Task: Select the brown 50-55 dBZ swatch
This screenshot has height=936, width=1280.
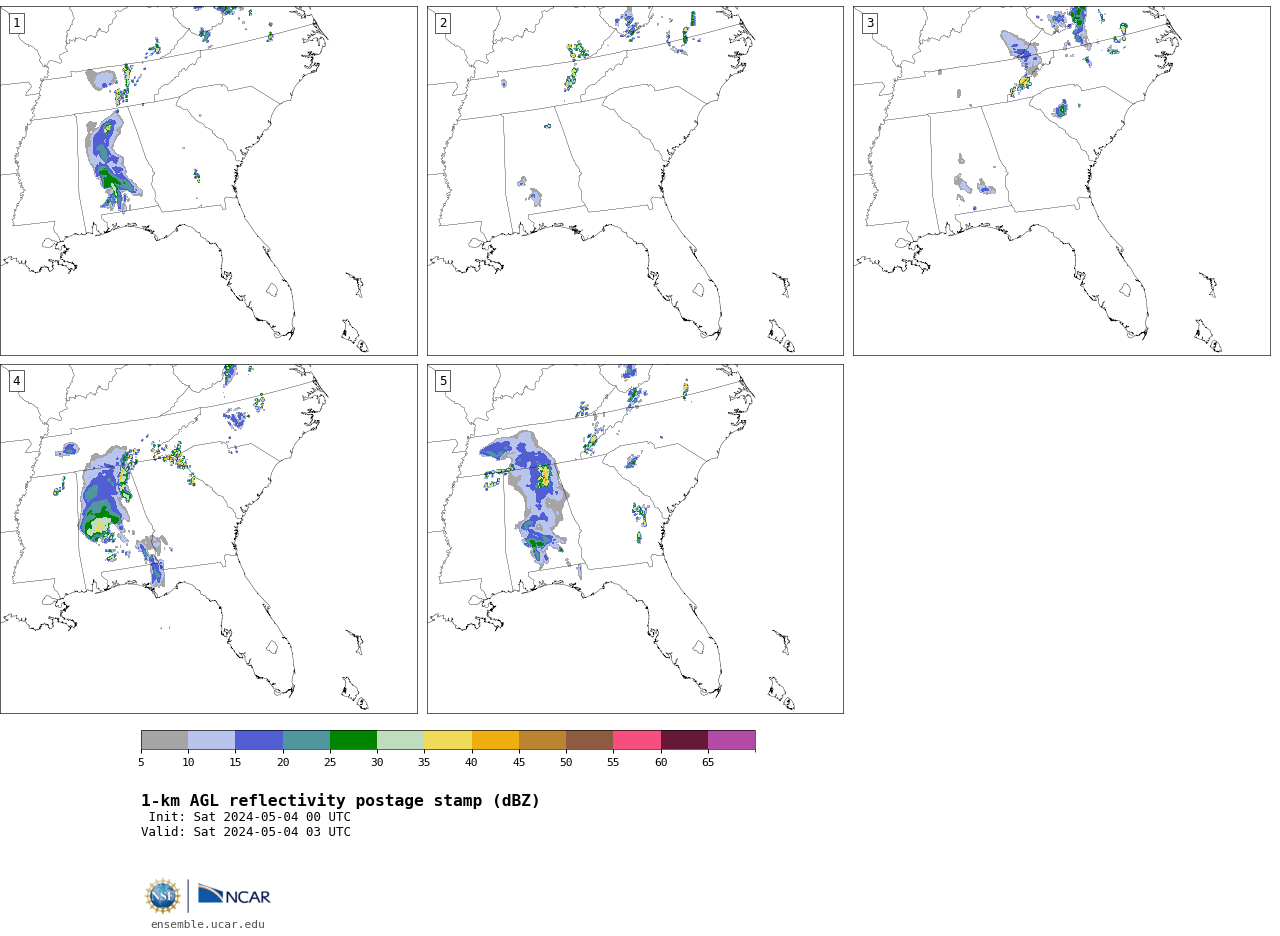Action: click(x=589, y=740)
